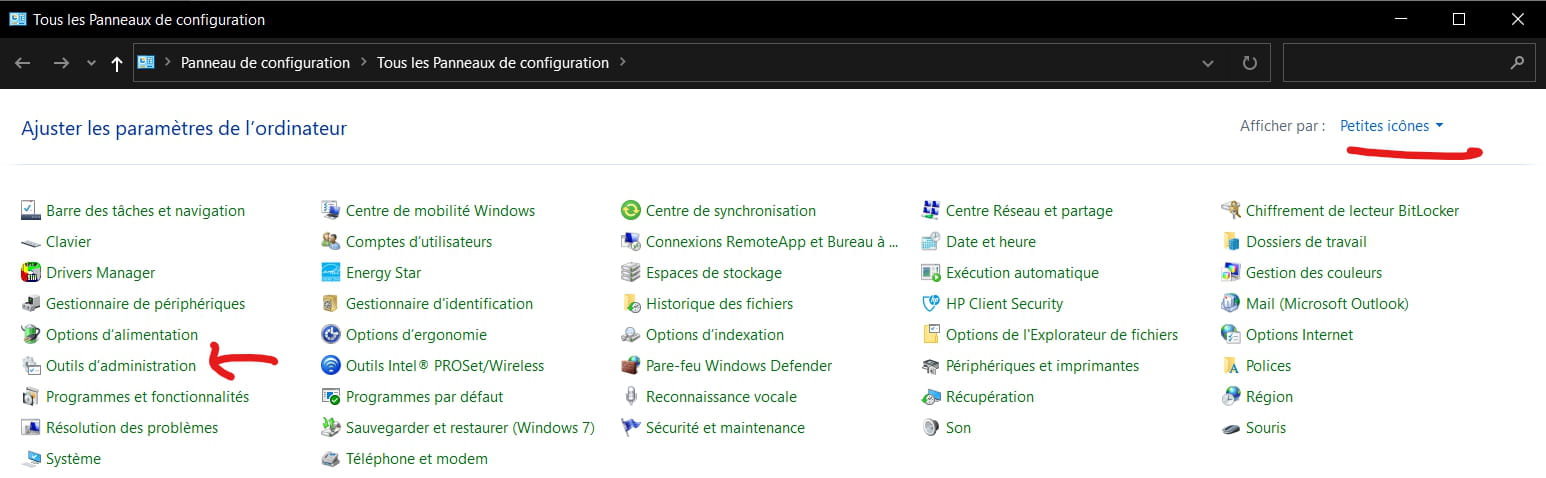
Task: Open the Drivers Manager icon
Action: coord(30,273)
